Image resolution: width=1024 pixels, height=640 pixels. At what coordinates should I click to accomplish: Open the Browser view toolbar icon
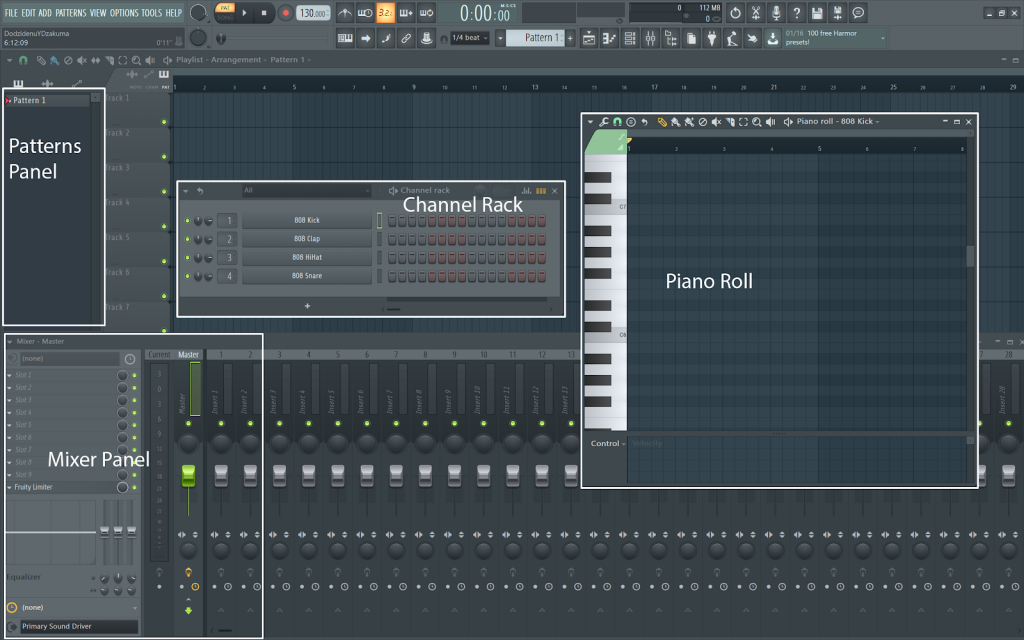pyautogui.click(x=671, y=39)
